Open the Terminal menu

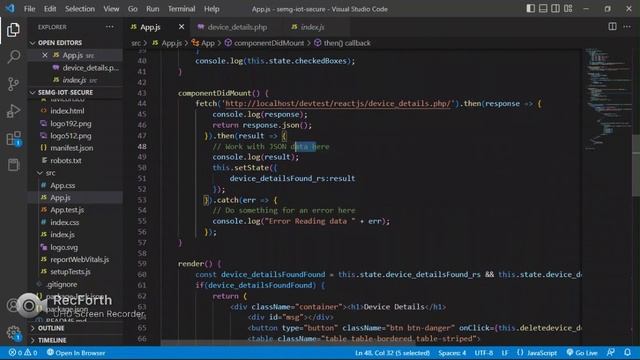click(181, 9)
